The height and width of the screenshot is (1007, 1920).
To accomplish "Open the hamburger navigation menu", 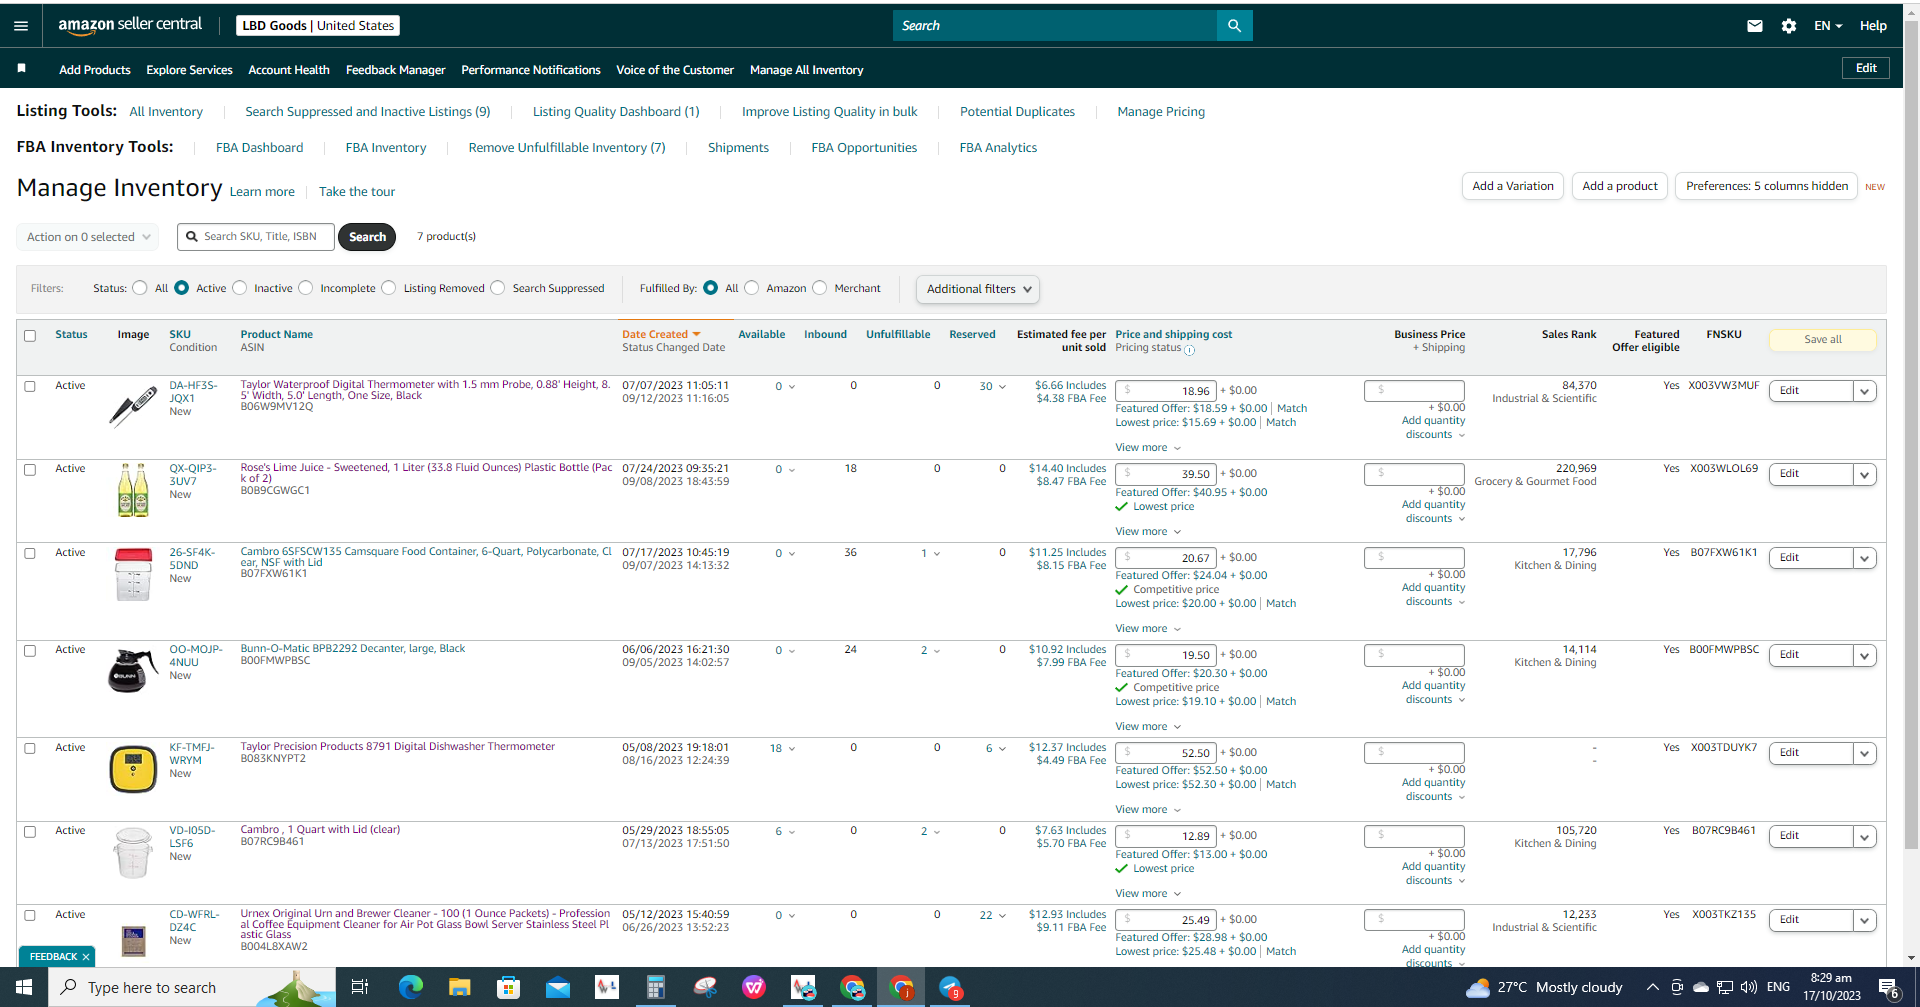I will pos(21,26).
